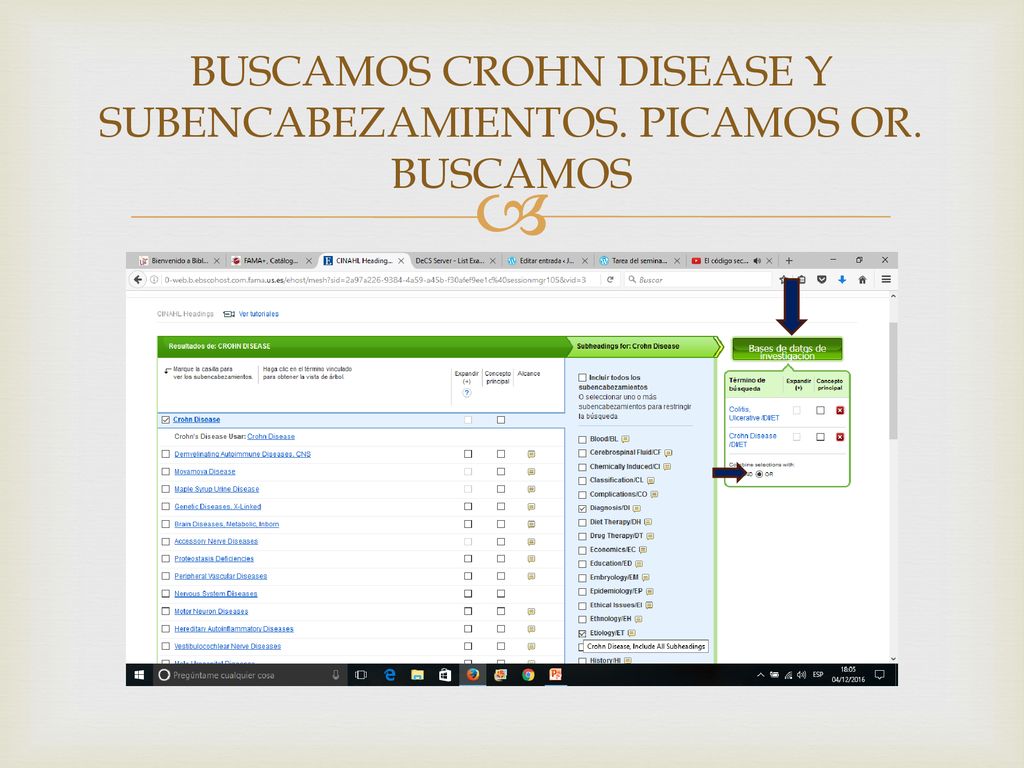Uncheck the Diagnosis/DI subheading

pos(582,508)
